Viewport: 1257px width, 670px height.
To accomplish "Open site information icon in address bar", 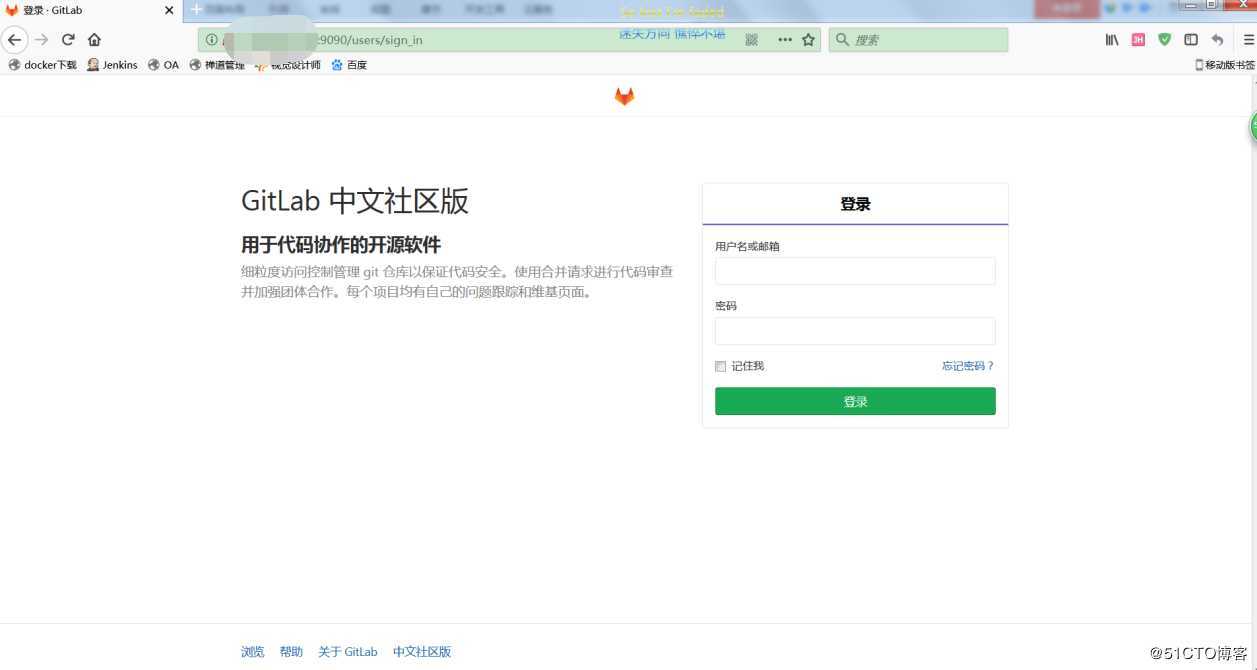I will (x=211, y=40).
